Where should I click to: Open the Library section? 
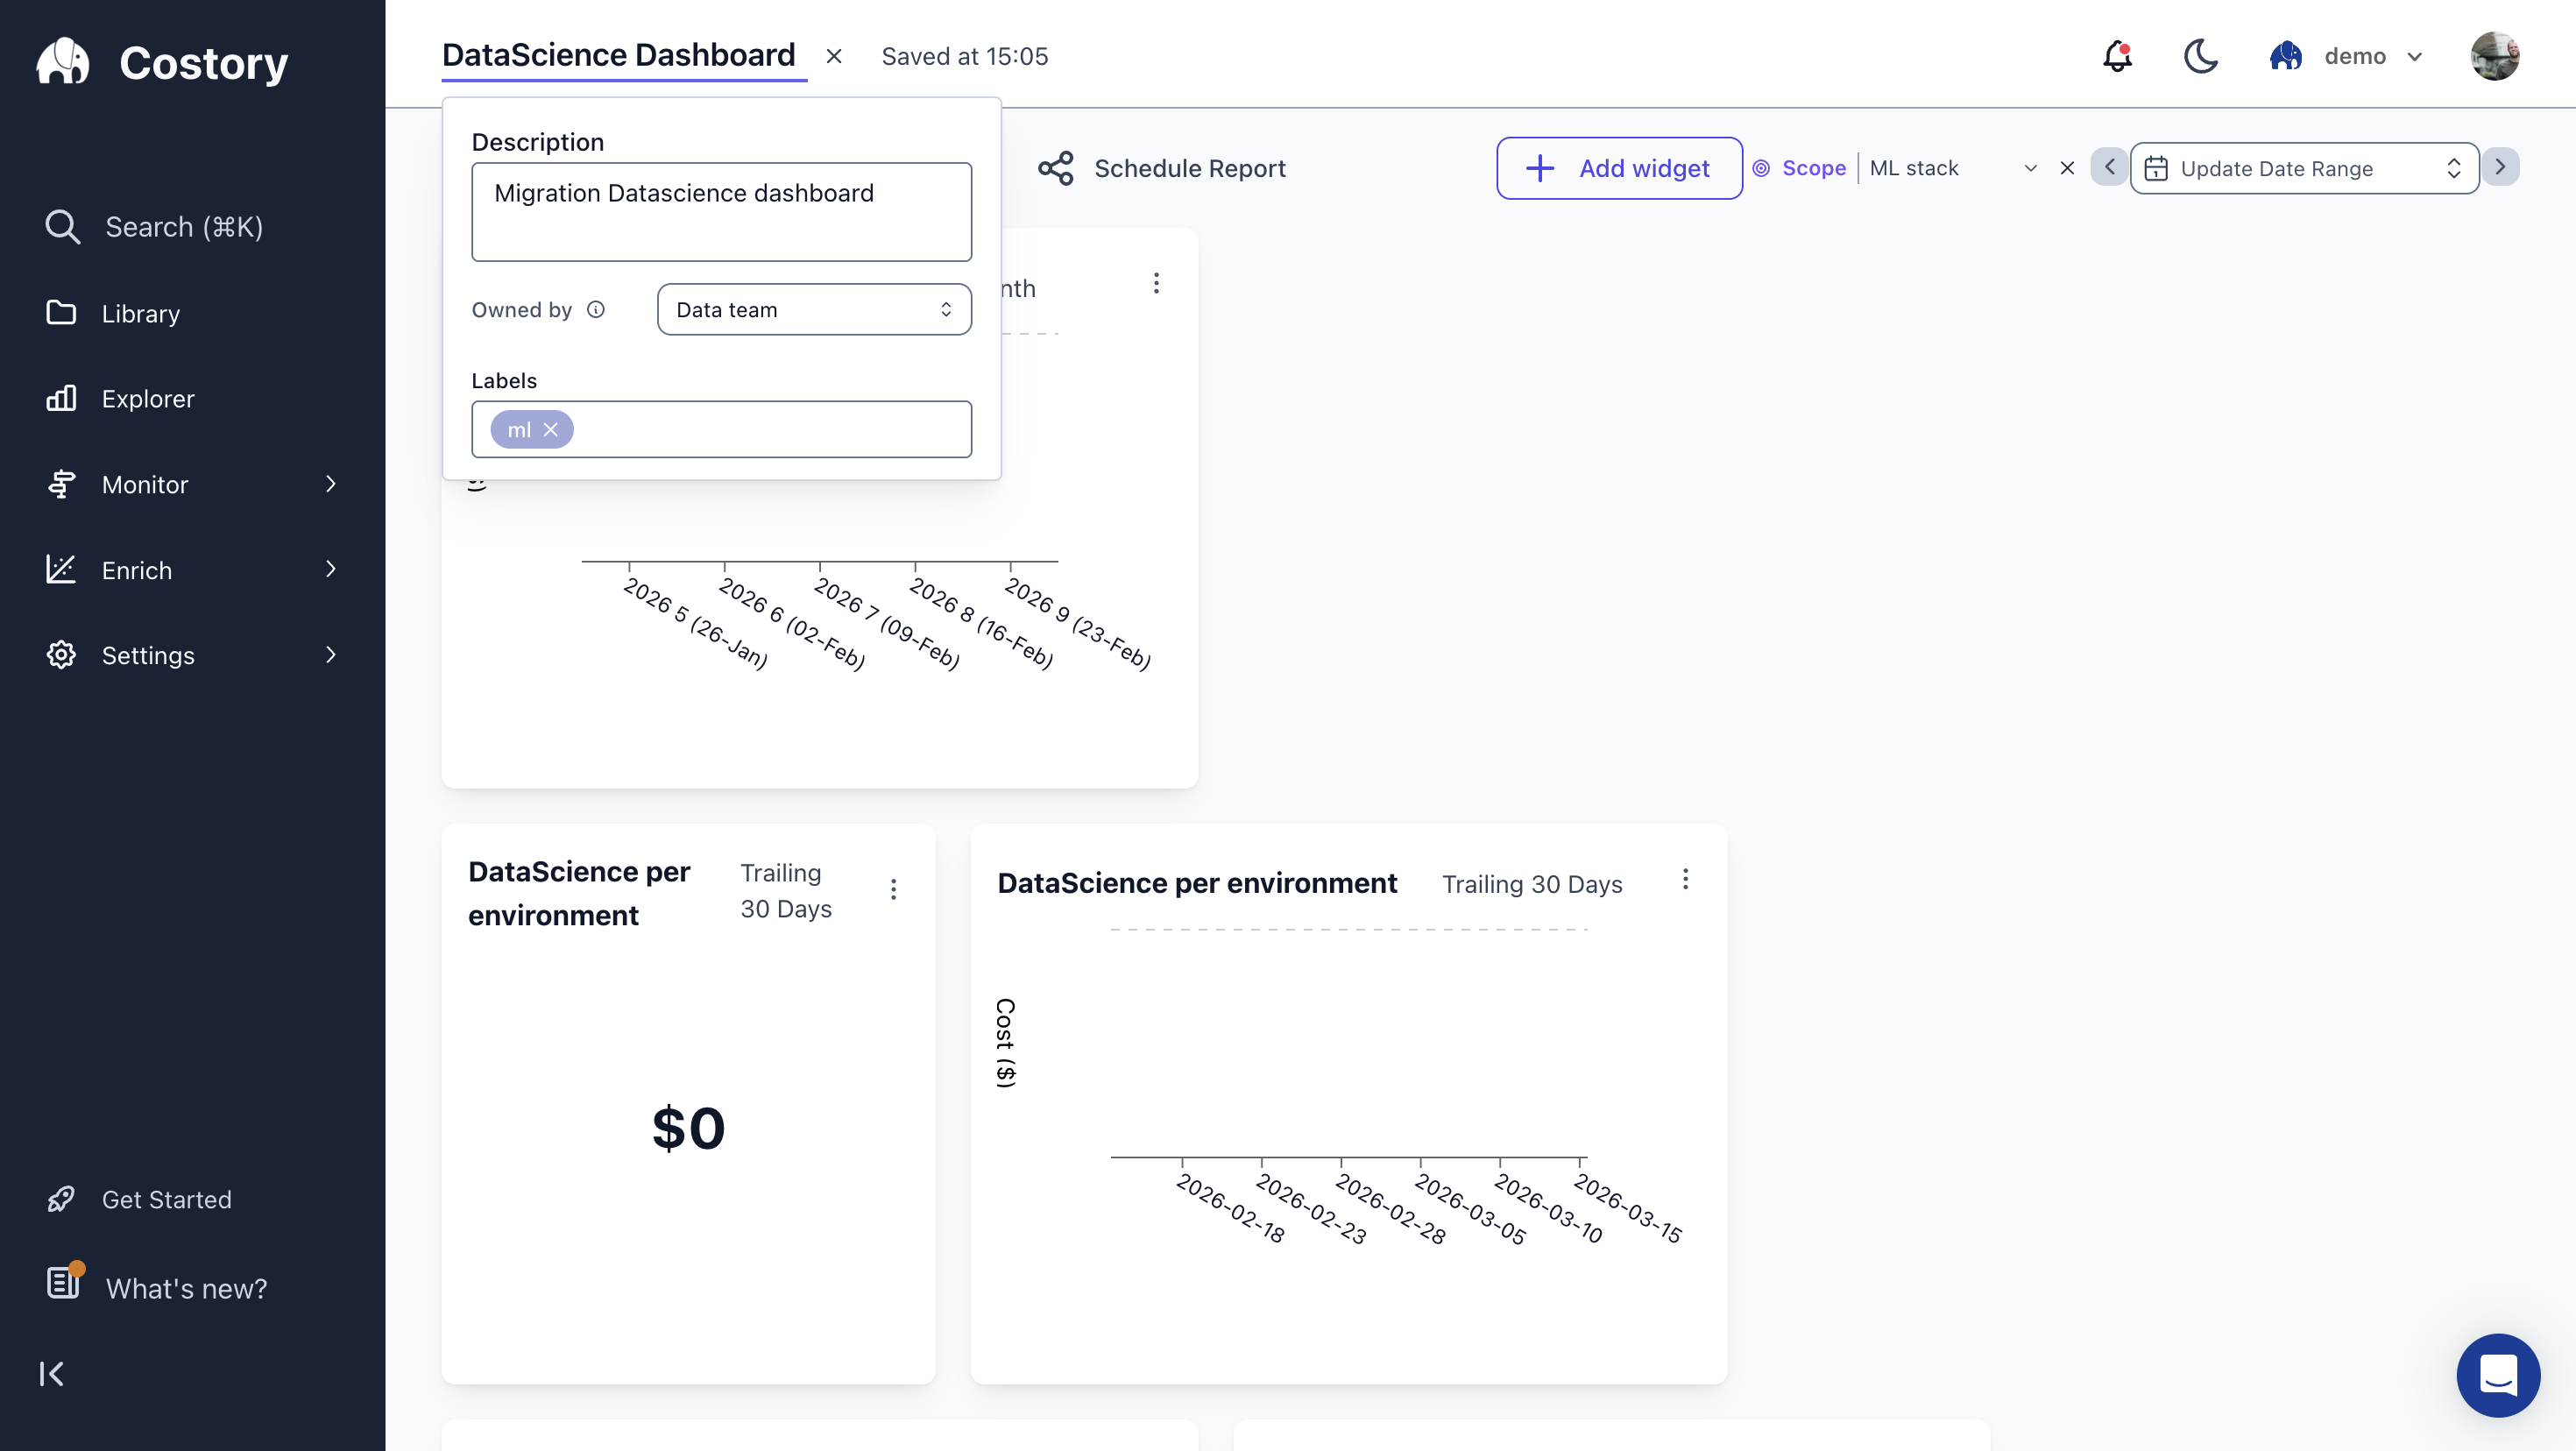[x=140, y=313]
